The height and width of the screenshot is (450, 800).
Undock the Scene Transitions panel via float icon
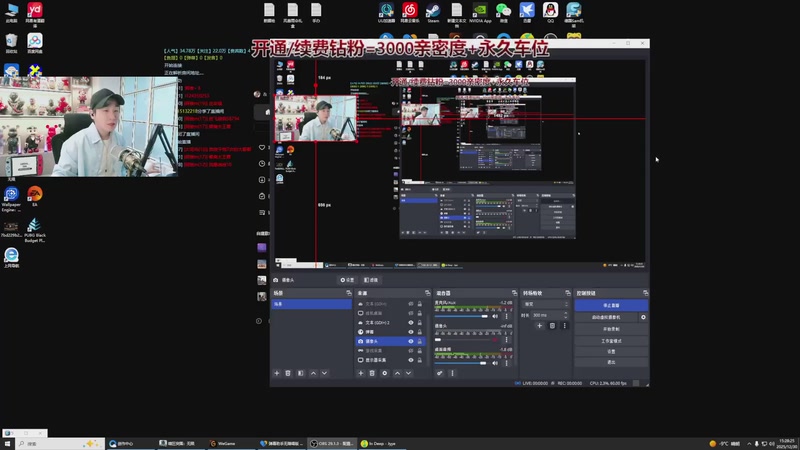click(568, 293)
